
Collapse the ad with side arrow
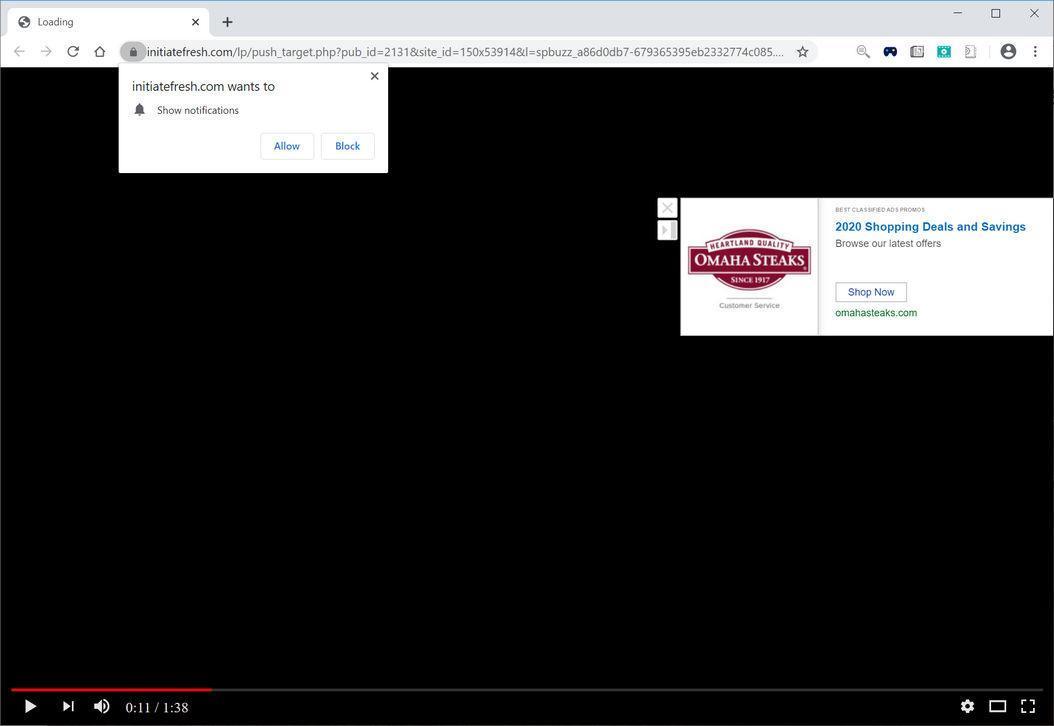point(667,231)
